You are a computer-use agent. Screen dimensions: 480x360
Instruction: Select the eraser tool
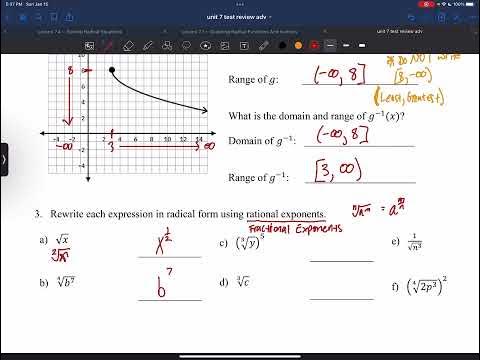click(x=128, y=46)
